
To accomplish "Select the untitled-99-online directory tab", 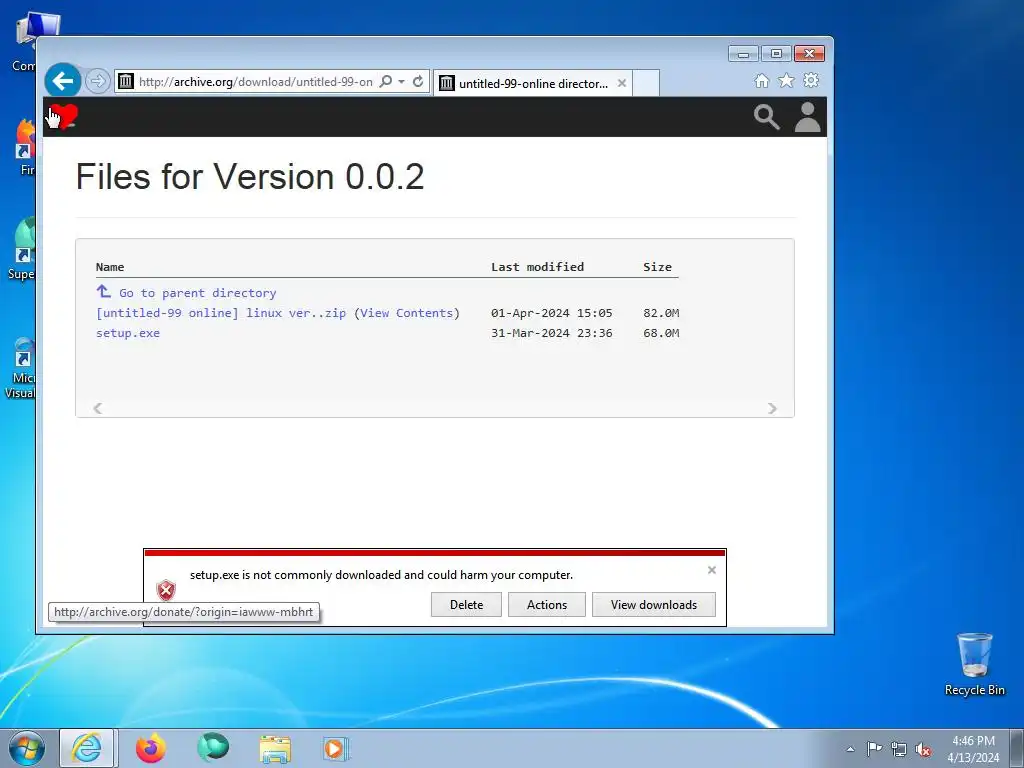I will click(x=532, y=84).
